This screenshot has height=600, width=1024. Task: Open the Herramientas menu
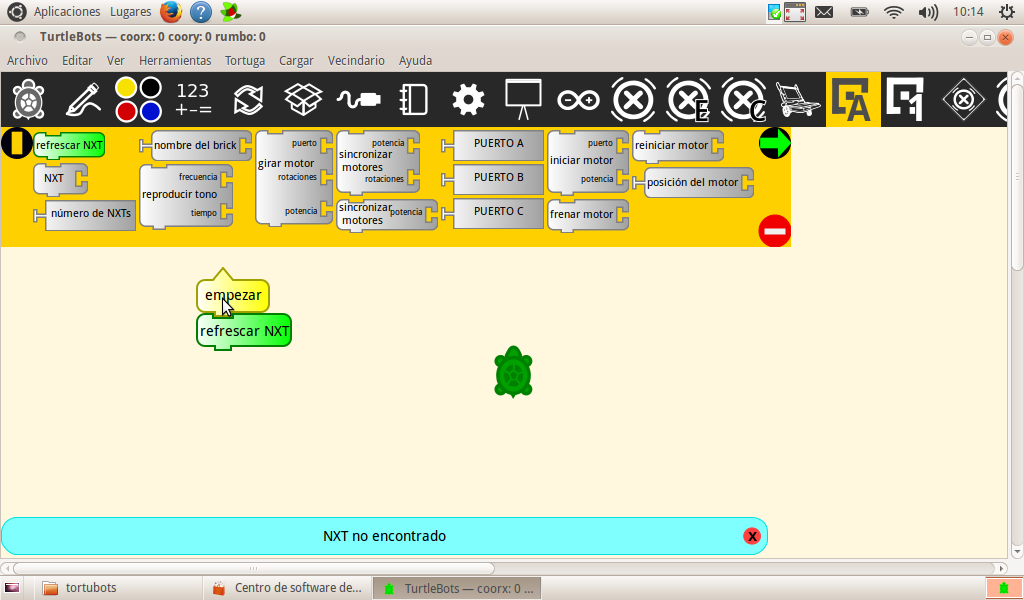tap(175, 61)
